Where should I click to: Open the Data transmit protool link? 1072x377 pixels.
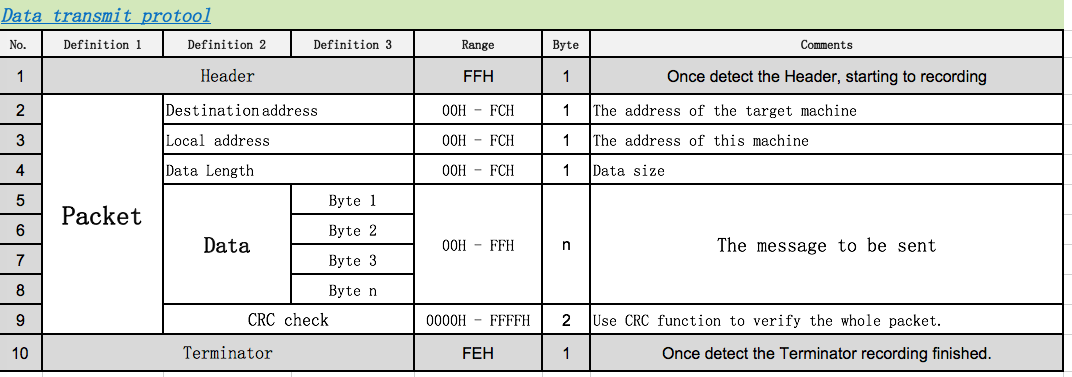click(106, 15)
